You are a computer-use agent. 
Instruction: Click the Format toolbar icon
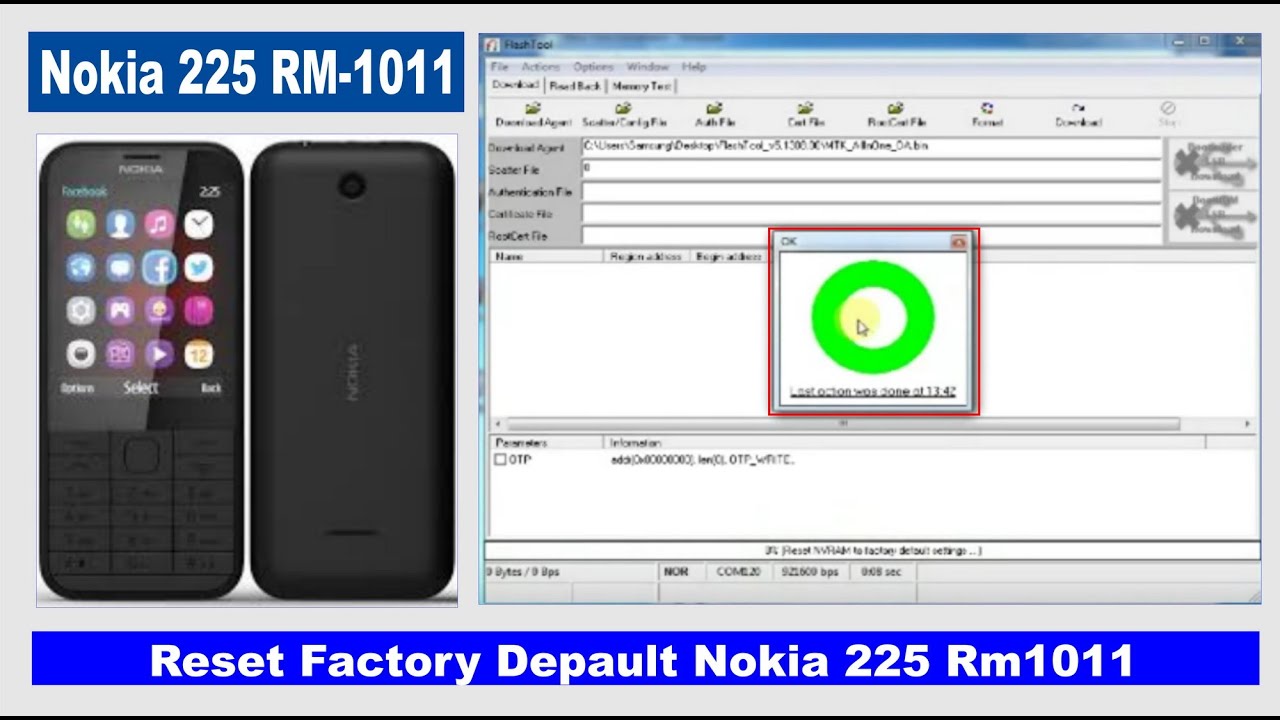[x=987, y=108]
